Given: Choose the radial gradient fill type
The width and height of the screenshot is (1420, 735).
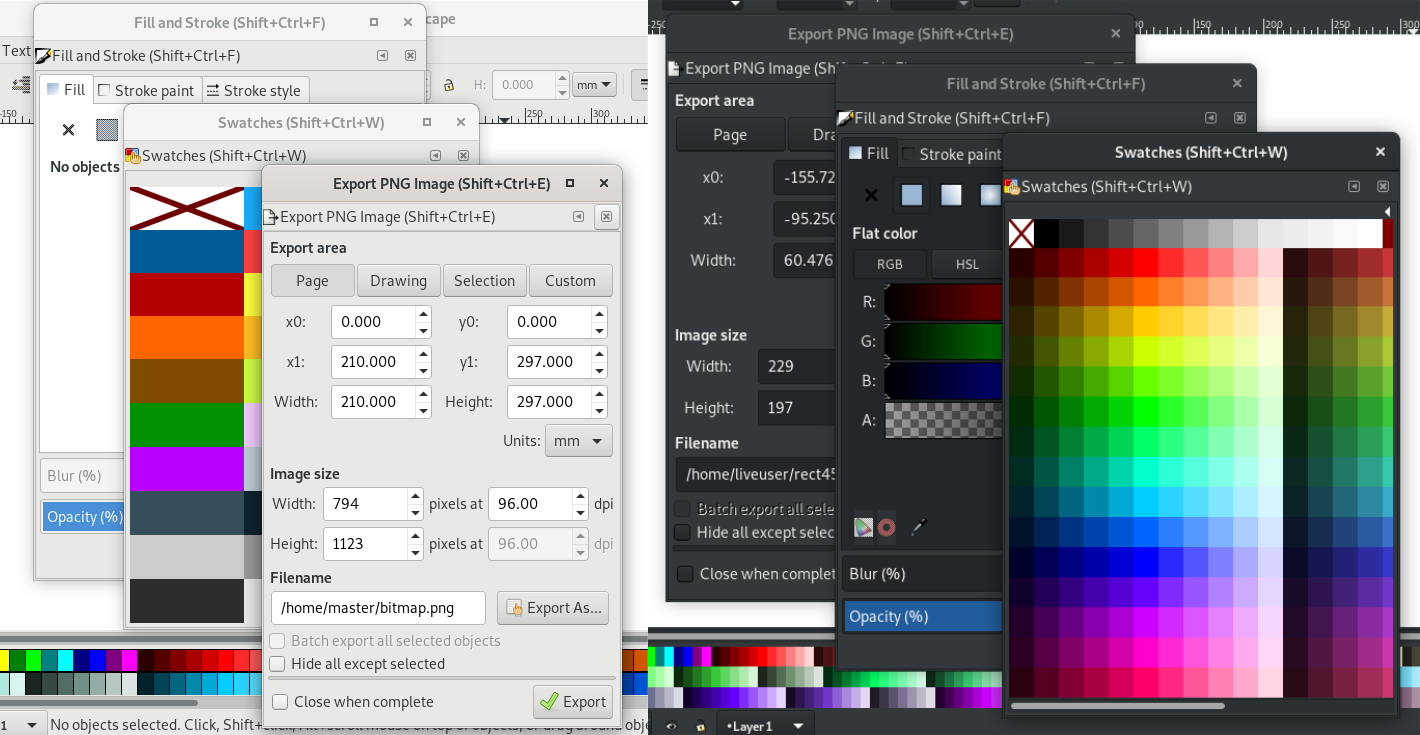Looking at the screenshot, I should click(988, 195).
